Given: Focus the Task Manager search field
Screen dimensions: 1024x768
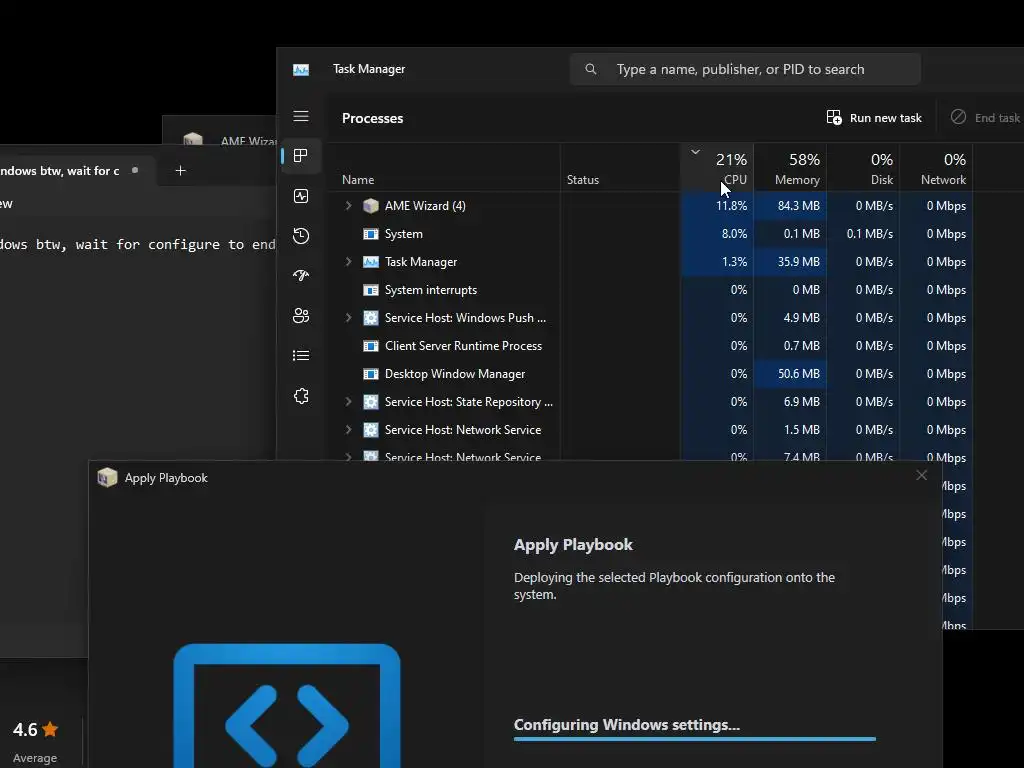Looking at the screenshot, I should [x=745, y=69].
